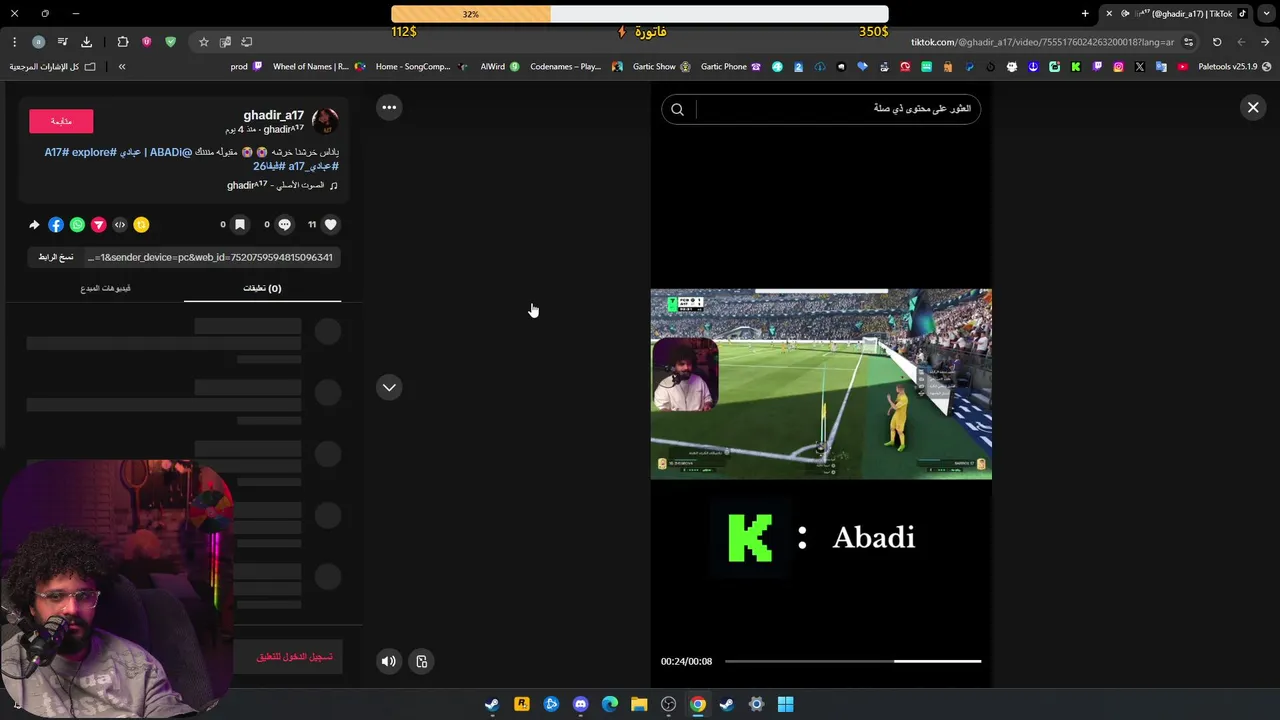The image size is (1280, 720).
Task: Open the media control icon in Chrome toolbar
Action: click(x=62, y=42)
